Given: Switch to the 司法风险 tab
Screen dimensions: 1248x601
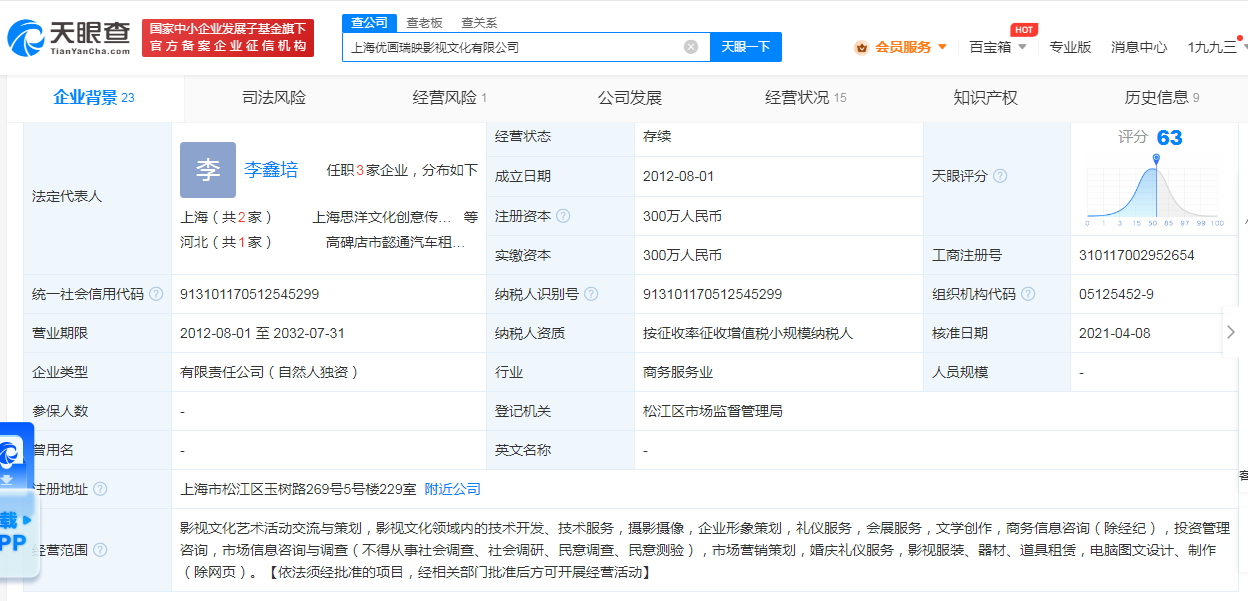Looking at the screenshot, I should point(274,98).
